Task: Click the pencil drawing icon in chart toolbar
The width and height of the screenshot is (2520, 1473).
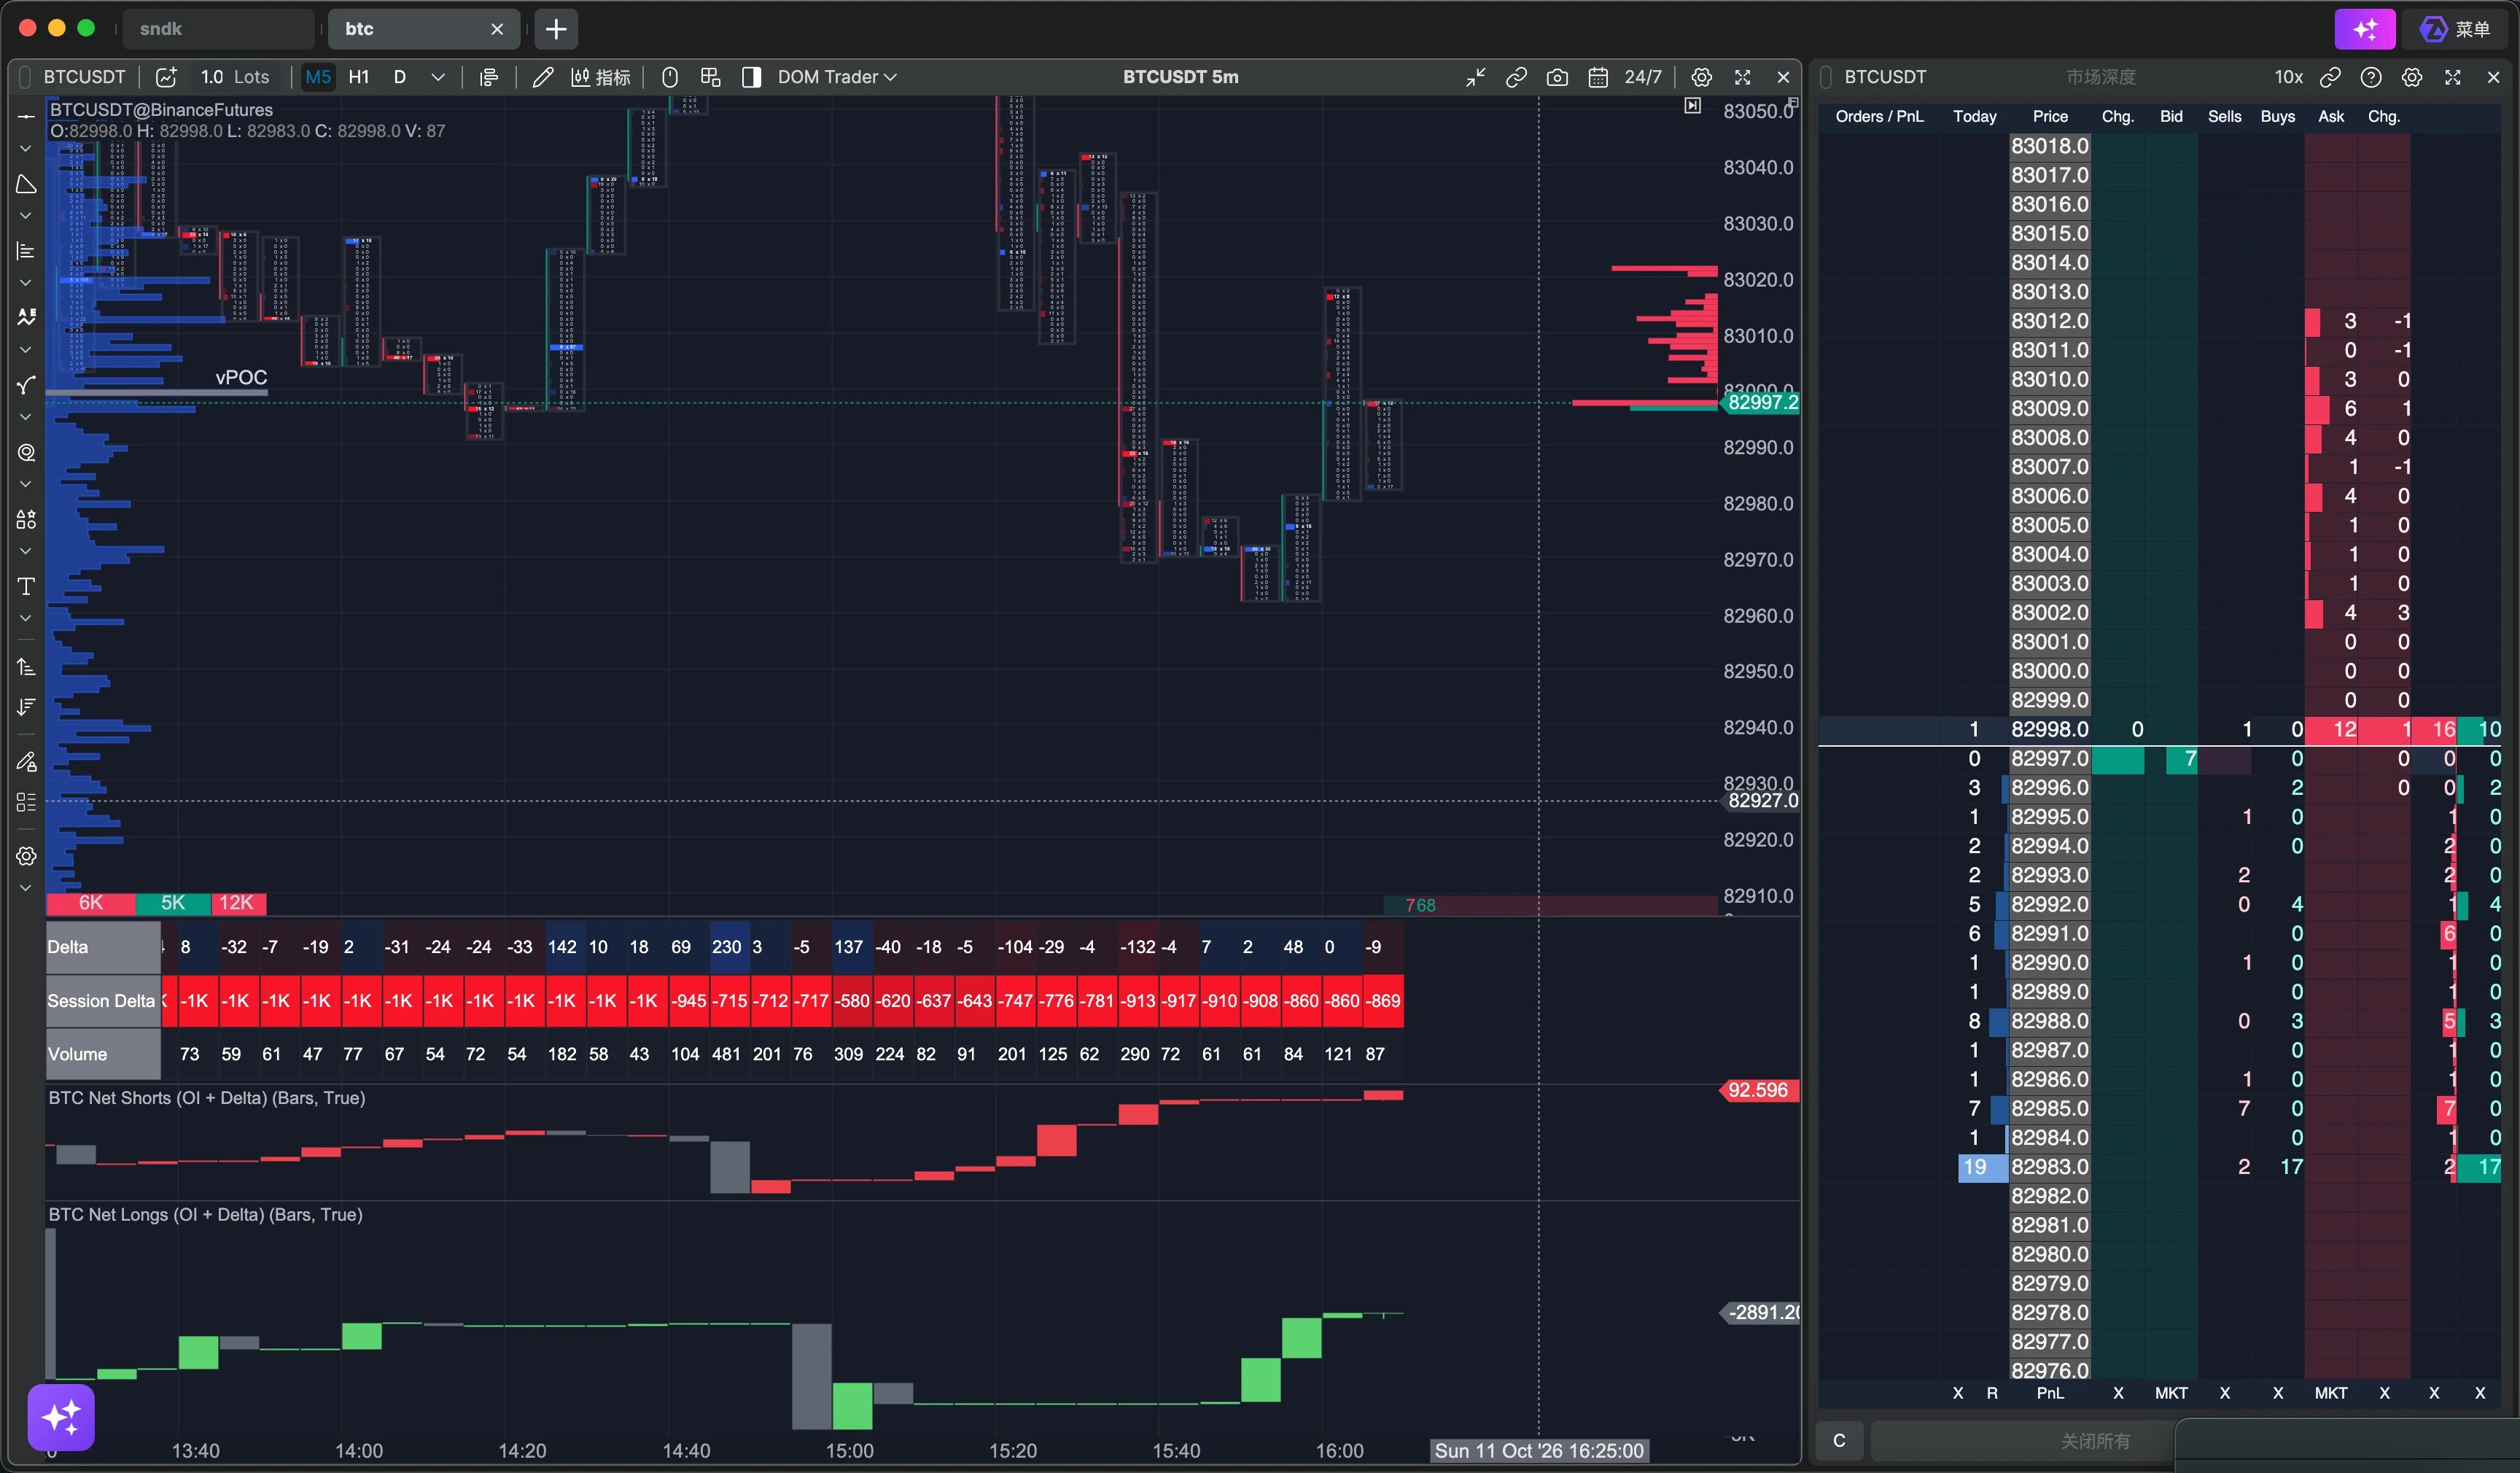Action: tap(542, 77)
